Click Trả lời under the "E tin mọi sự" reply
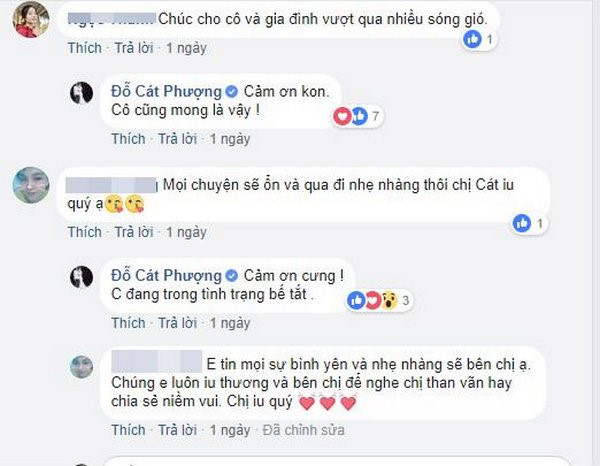 click(x=174, y=430)
